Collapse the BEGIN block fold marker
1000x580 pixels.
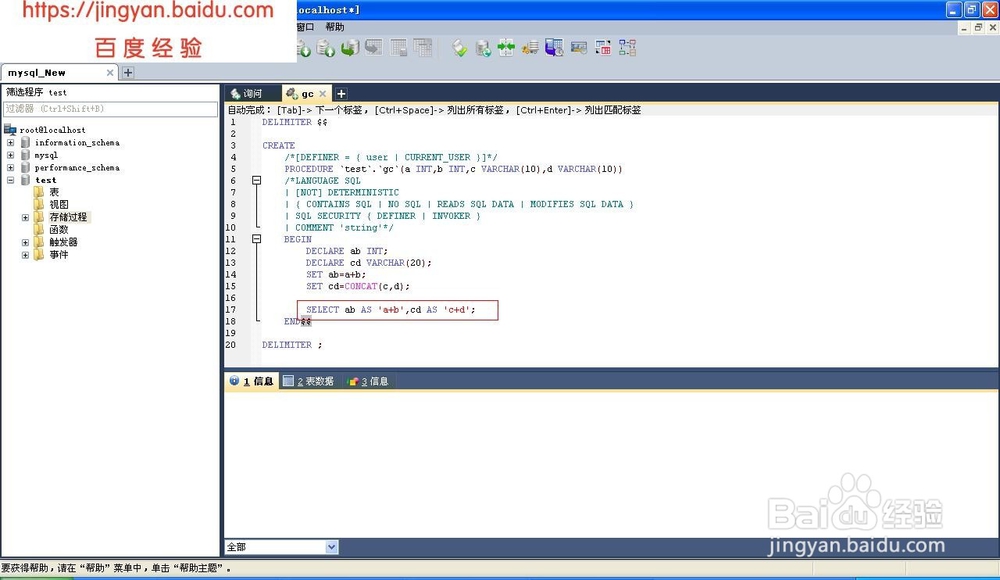coord(257,239)
